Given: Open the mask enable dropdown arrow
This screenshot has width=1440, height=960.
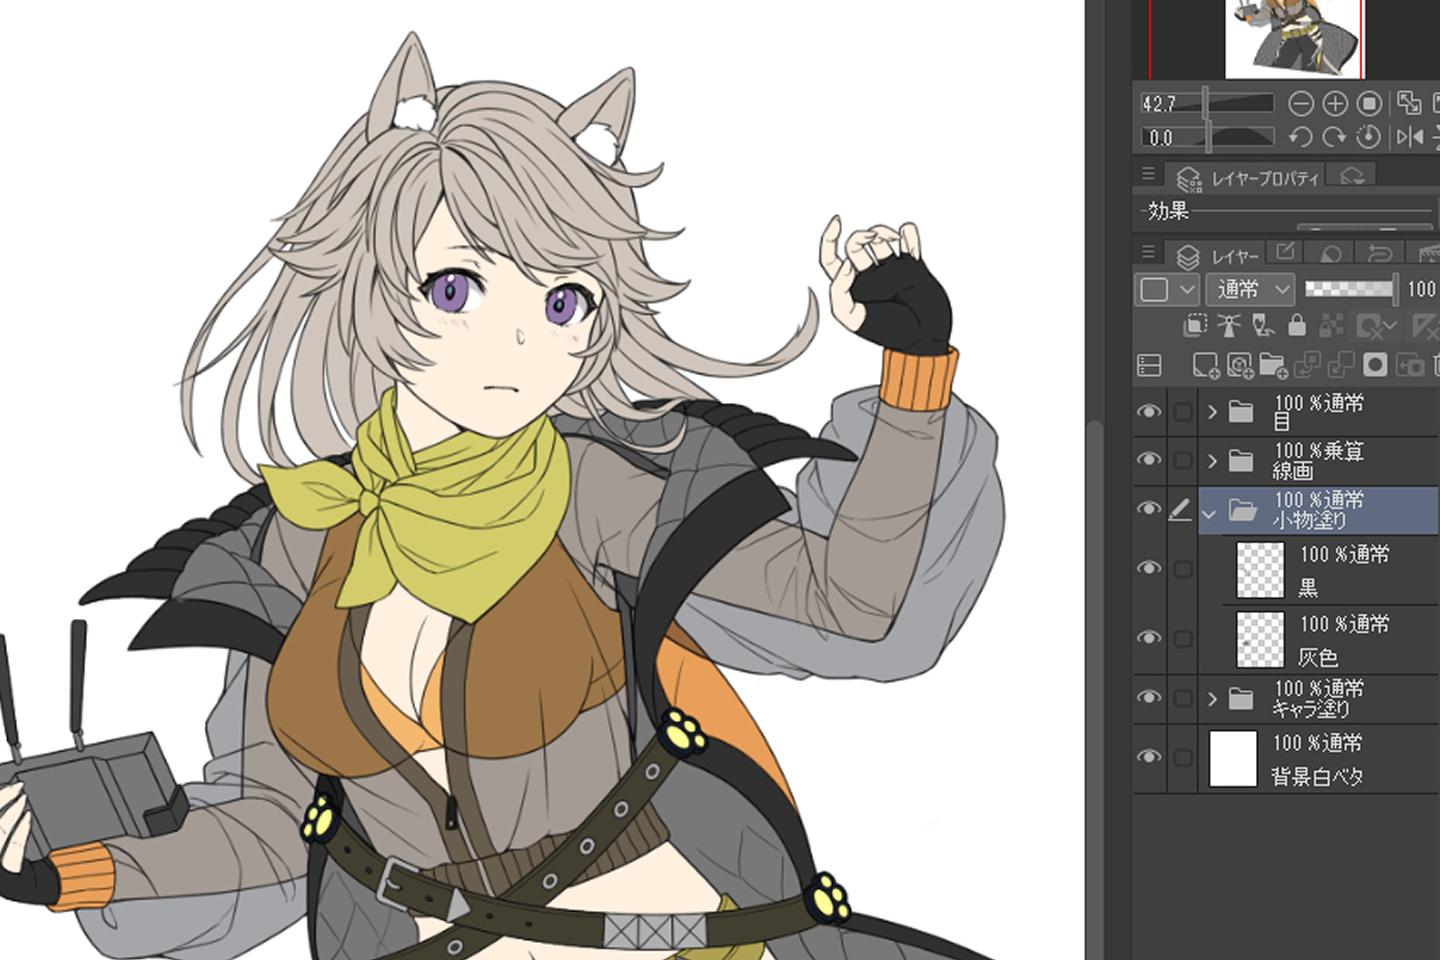Looking at the screenshot, I should (1391, 326).
